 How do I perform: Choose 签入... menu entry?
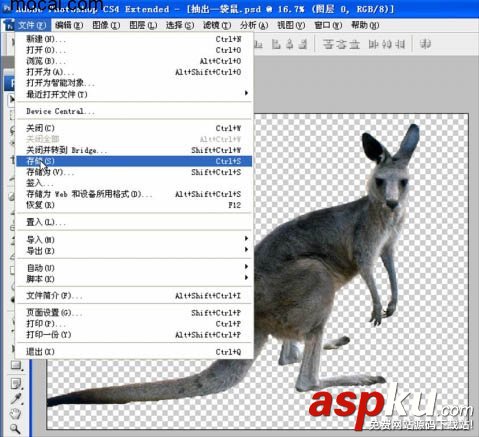134,183
